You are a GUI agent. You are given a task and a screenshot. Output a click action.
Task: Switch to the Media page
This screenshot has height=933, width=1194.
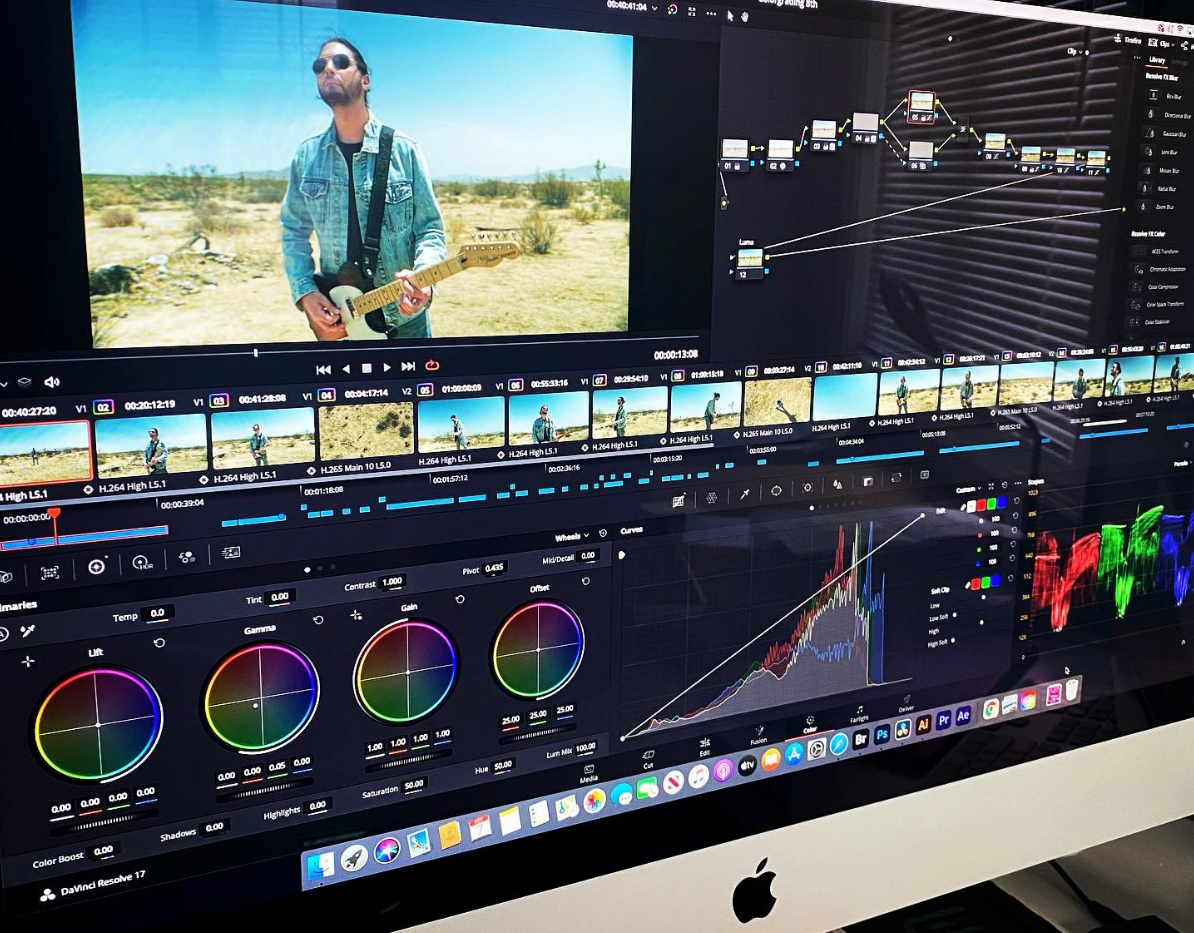(x=588, y=774)
